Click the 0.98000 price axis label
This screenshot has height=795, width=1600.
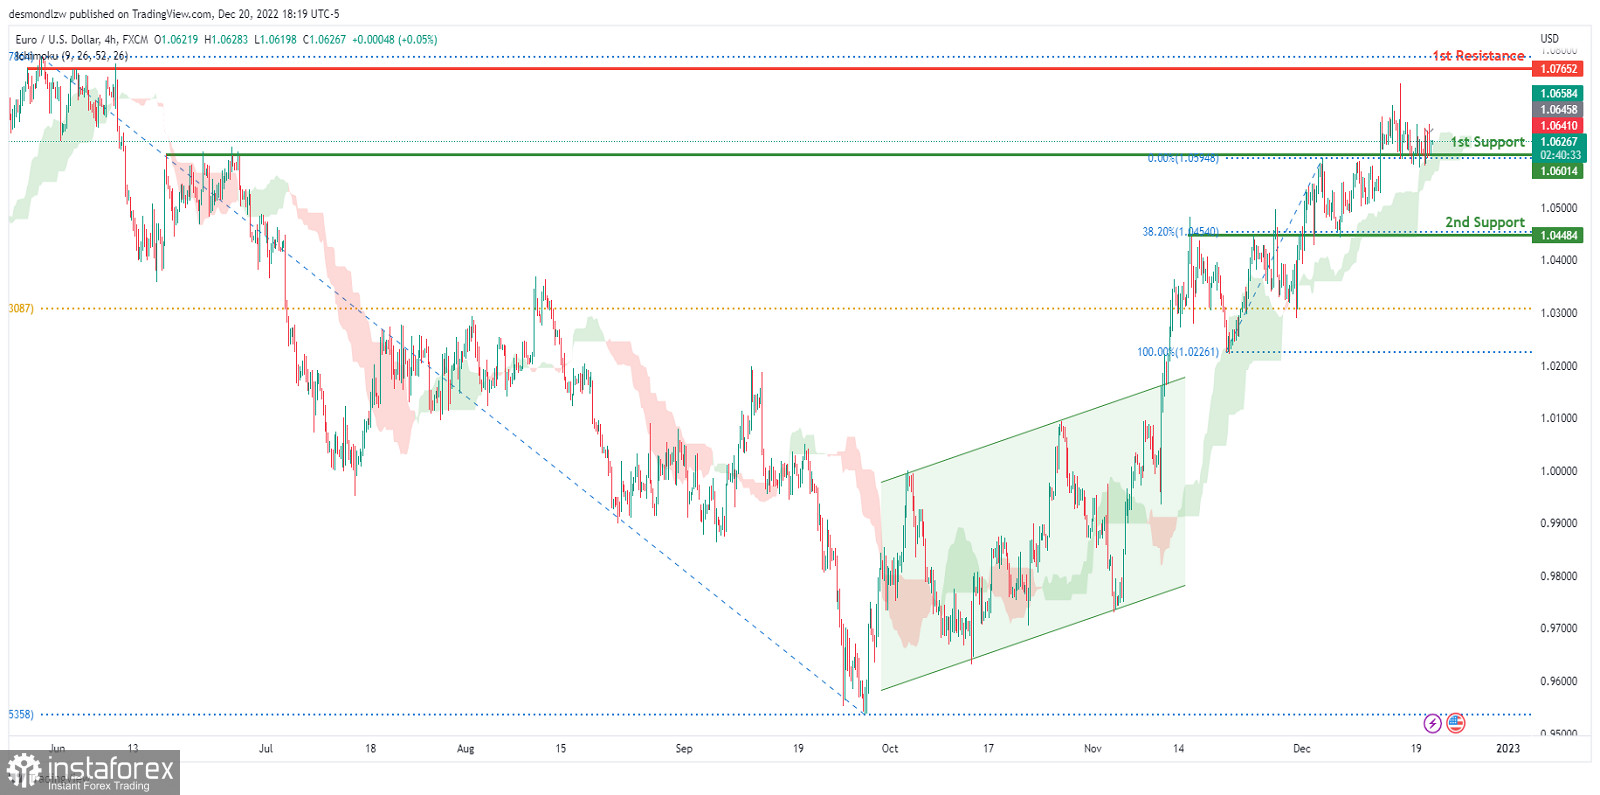pos(1558,576)
